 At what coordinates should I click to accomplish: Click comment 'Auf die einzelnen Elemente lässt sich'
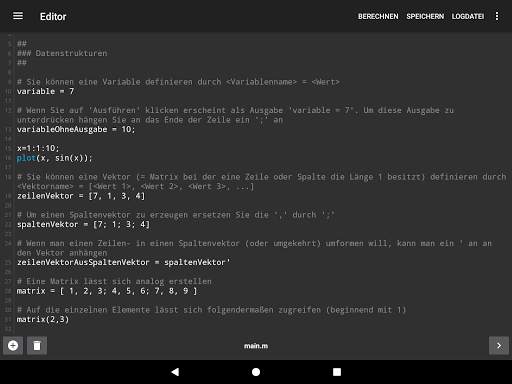pyautogui.click(x=211, y=310)
